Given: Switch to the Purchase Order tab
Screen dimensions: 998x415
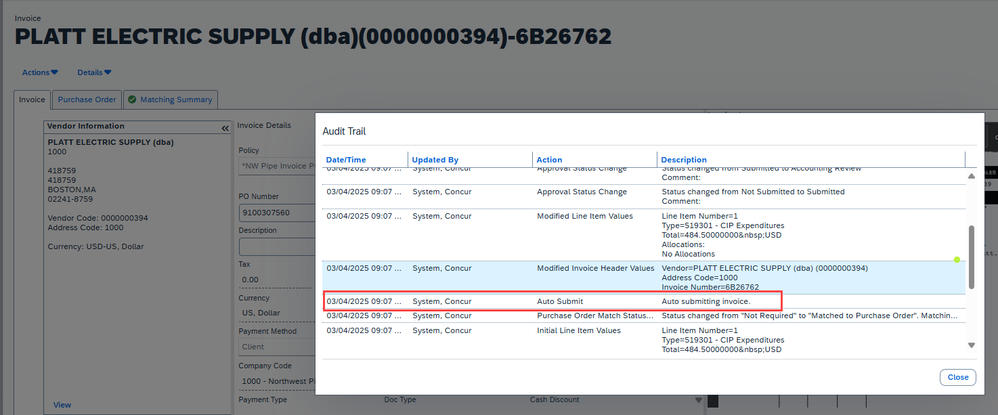Looking at the screenshot, I should [87, 100].
